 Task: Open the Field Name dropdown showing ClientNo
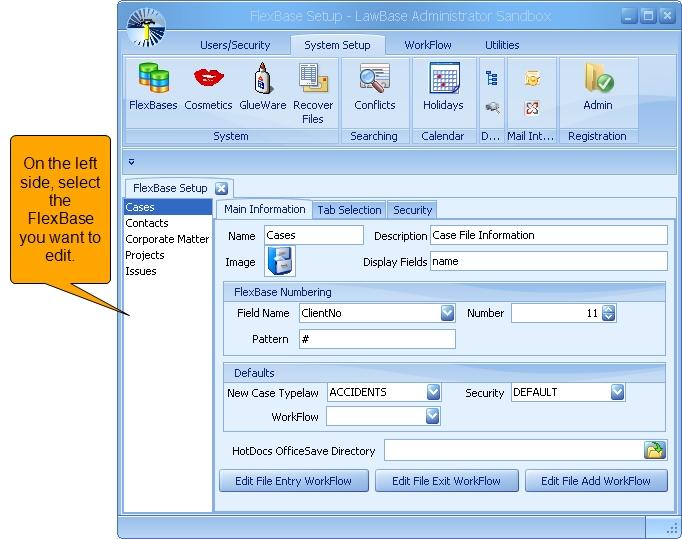click(x=448, y=313)
